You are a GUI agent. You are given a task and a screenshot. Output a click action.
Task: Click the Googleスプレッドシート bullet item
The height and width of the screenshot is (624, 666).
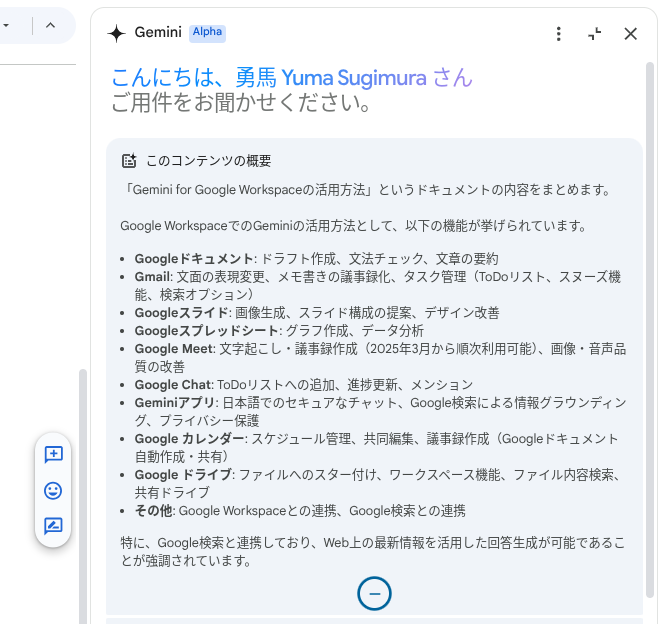279,330
